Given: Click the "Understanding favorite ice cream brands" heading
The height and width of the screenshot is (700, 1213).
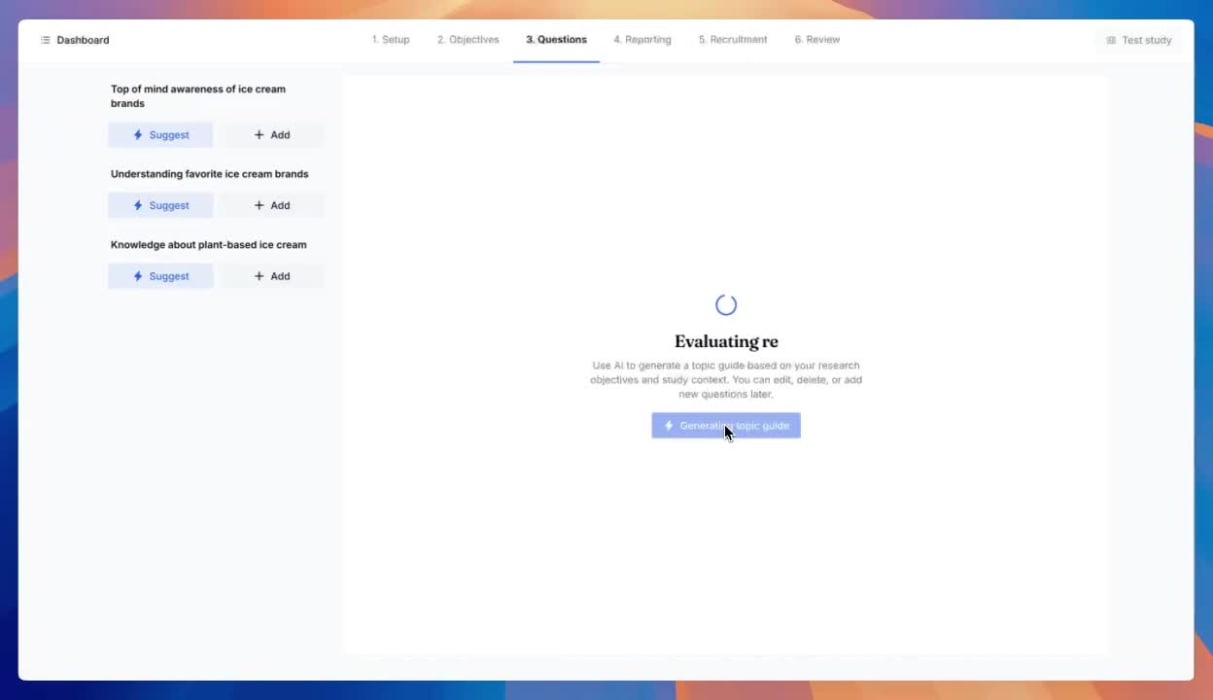Looking at the screenshot, I should coord(209,174).
